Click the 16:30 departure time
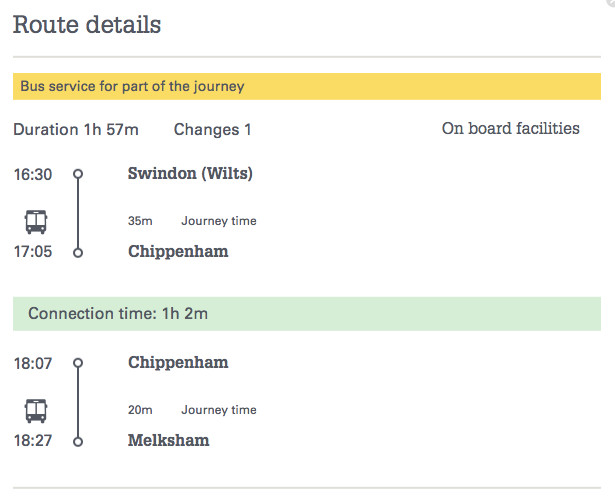 click(32, 174)
